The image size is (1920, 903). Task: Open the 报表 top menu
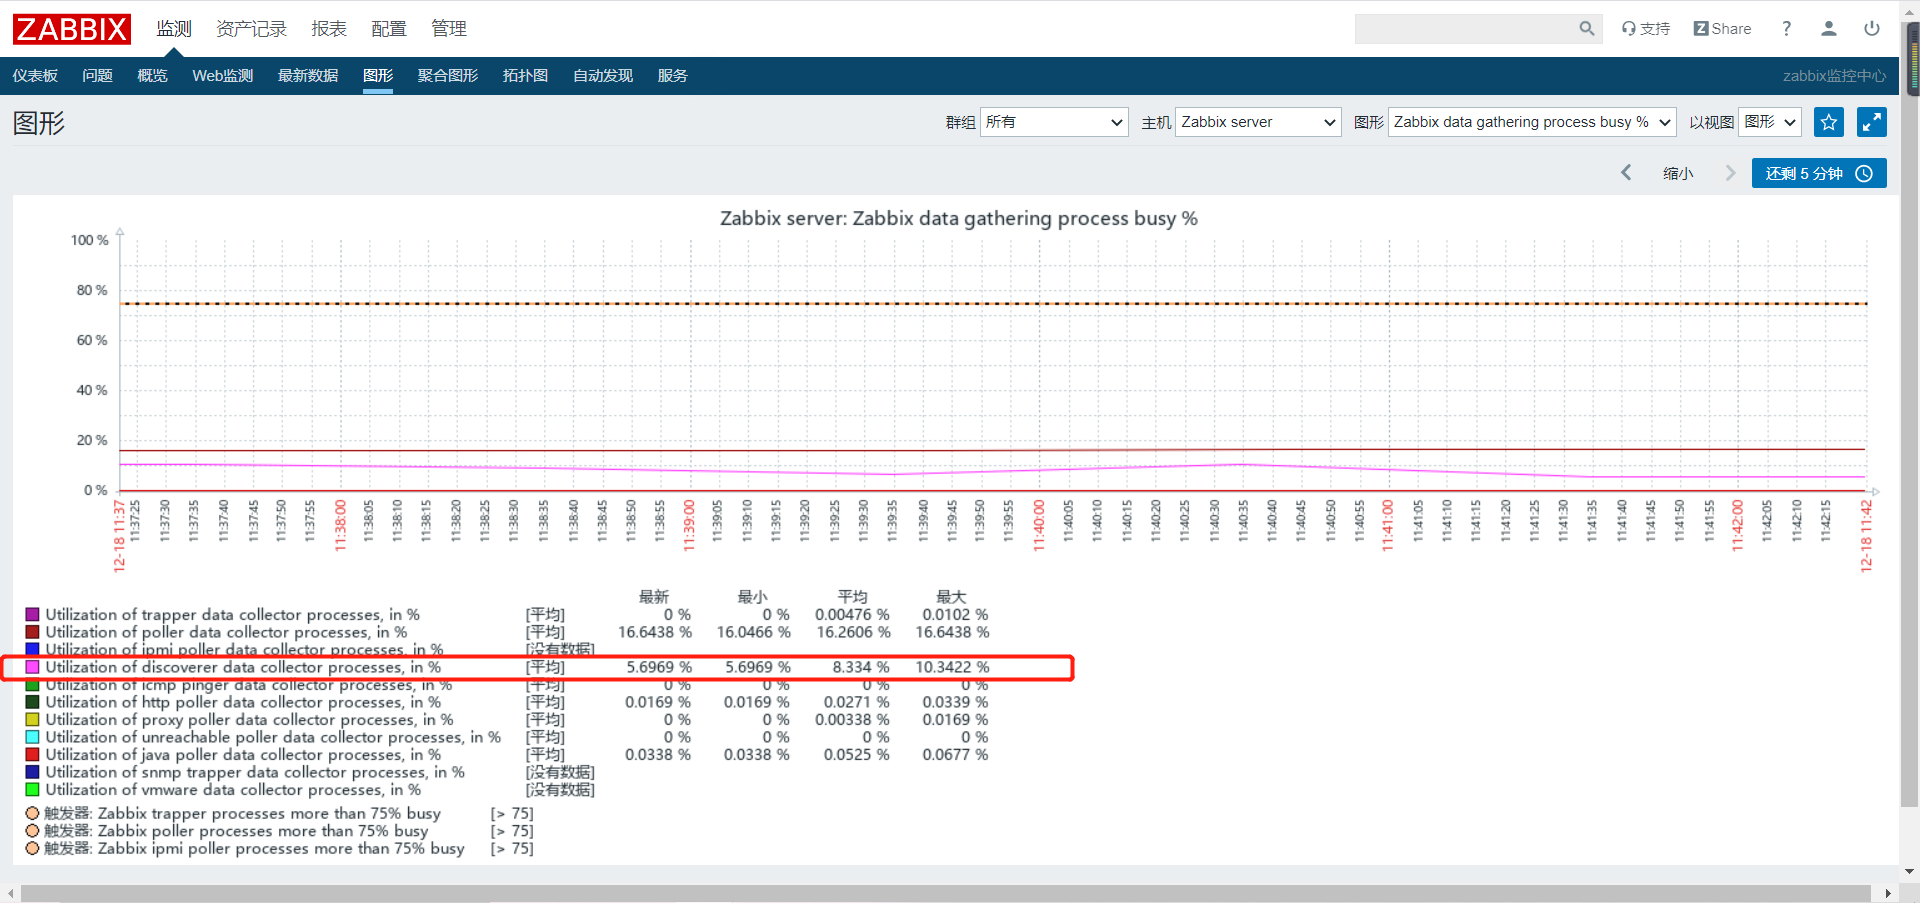tap(329, 29)
